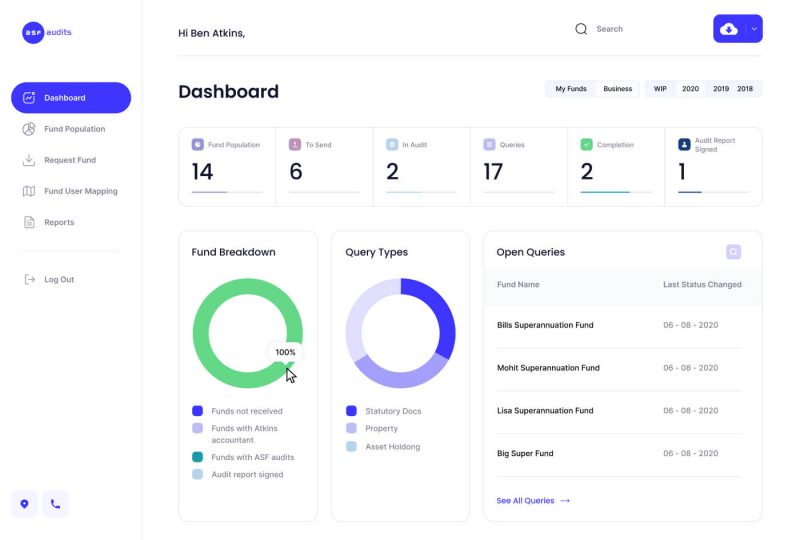
Task: Click the cloud upload icon button
Action: [729, 29]
